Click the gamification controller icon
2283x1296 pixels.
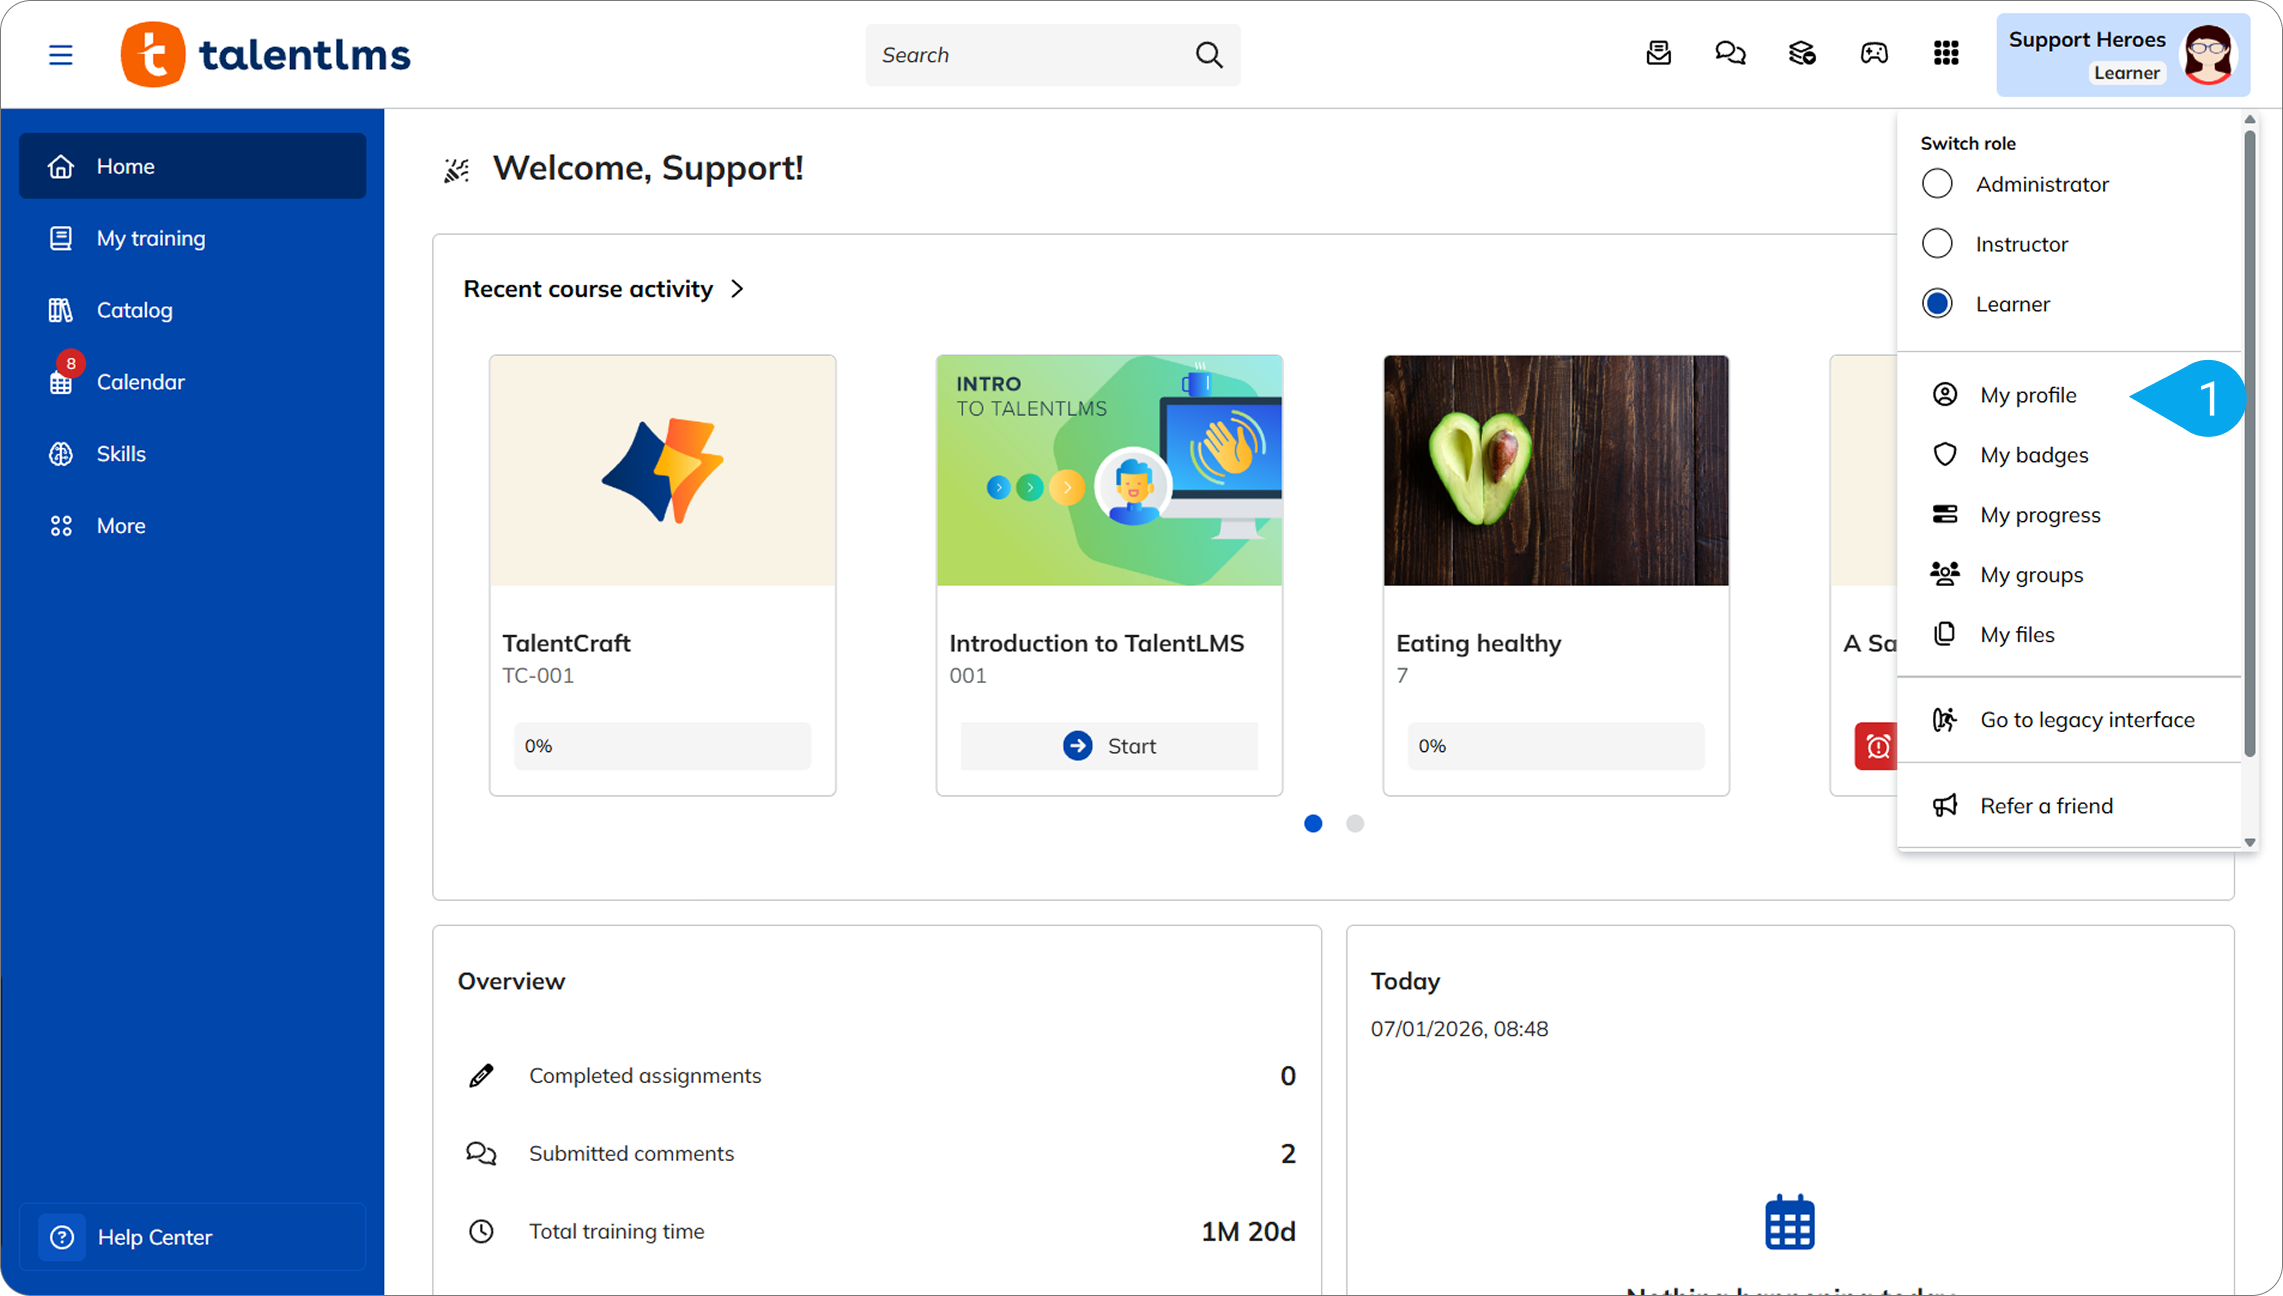(x=1874, y=53)
